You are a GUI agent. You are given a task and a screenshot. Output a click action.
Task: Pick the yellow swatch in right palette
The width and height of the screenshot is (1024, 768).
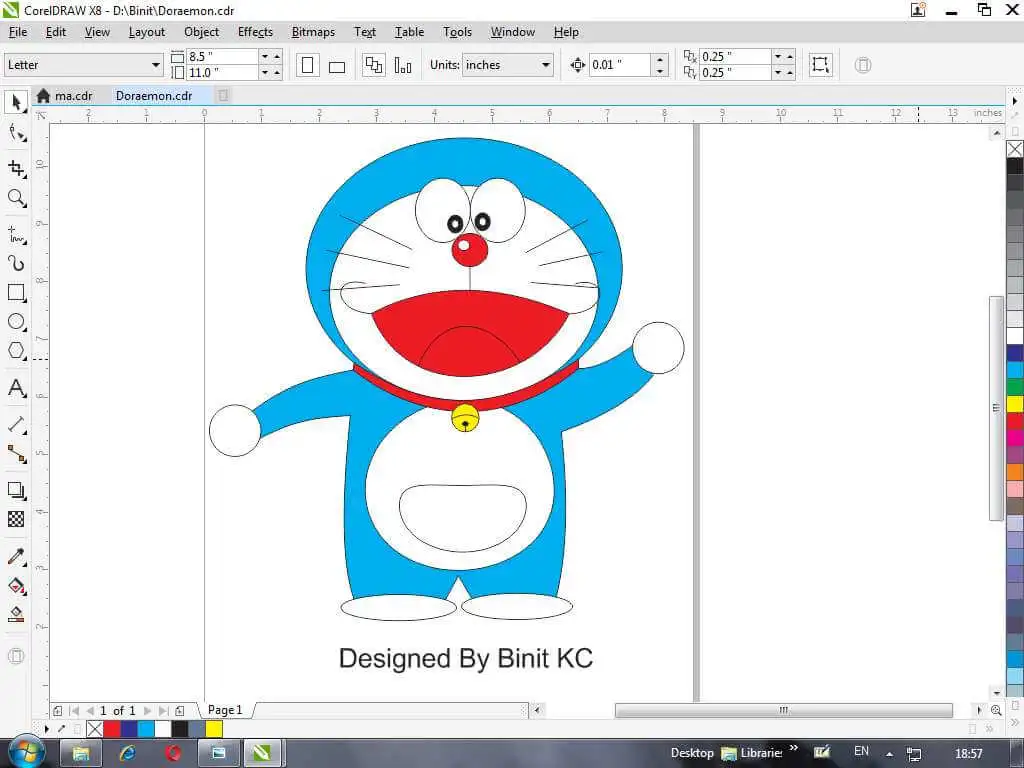pyautogui.click(x=1014, y=404)
